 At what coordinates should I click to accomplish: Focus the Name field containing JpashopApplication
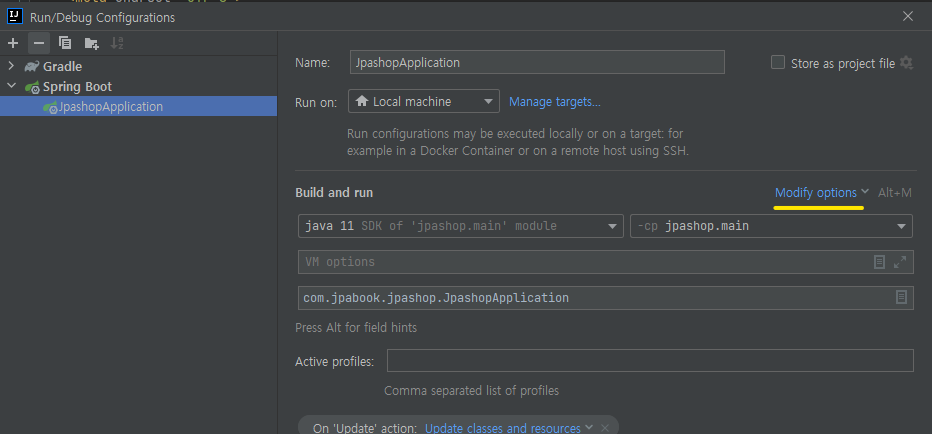click(x=537, y=62)
